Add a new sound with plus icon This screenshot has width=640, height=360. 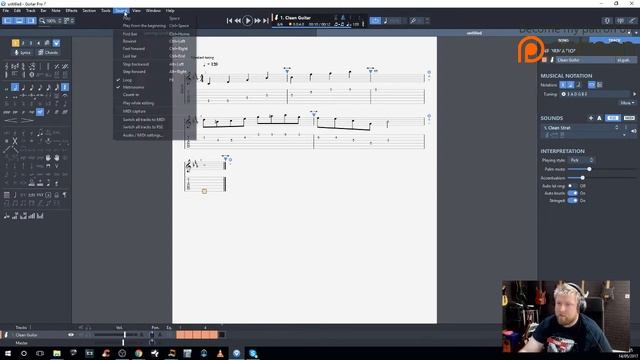(x=591, y=118)
